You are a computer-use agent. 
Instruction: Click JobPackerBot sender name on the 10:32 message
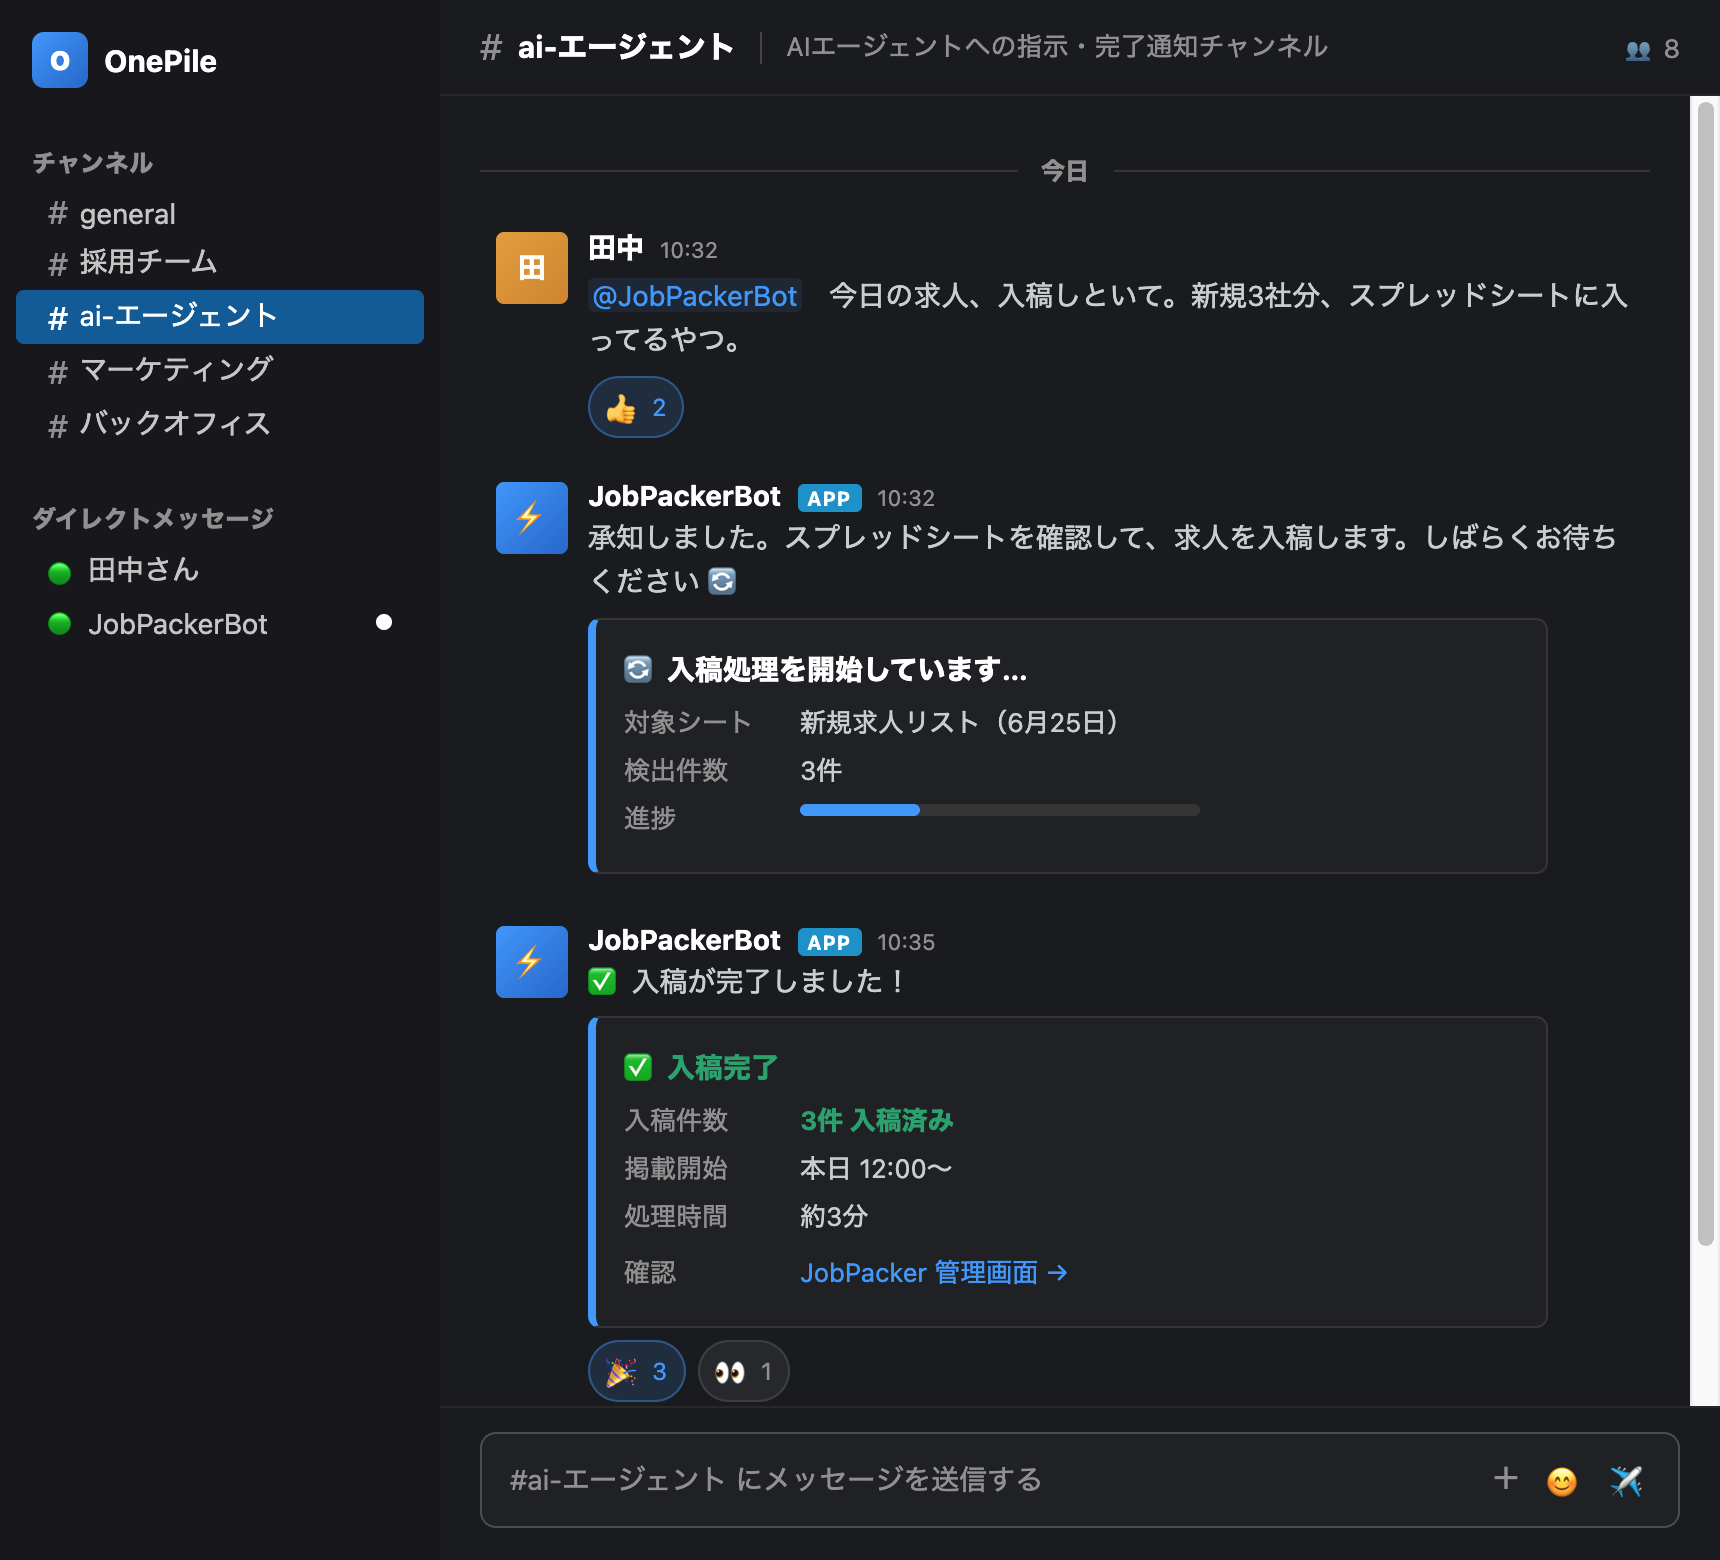(x=684, y=496)
